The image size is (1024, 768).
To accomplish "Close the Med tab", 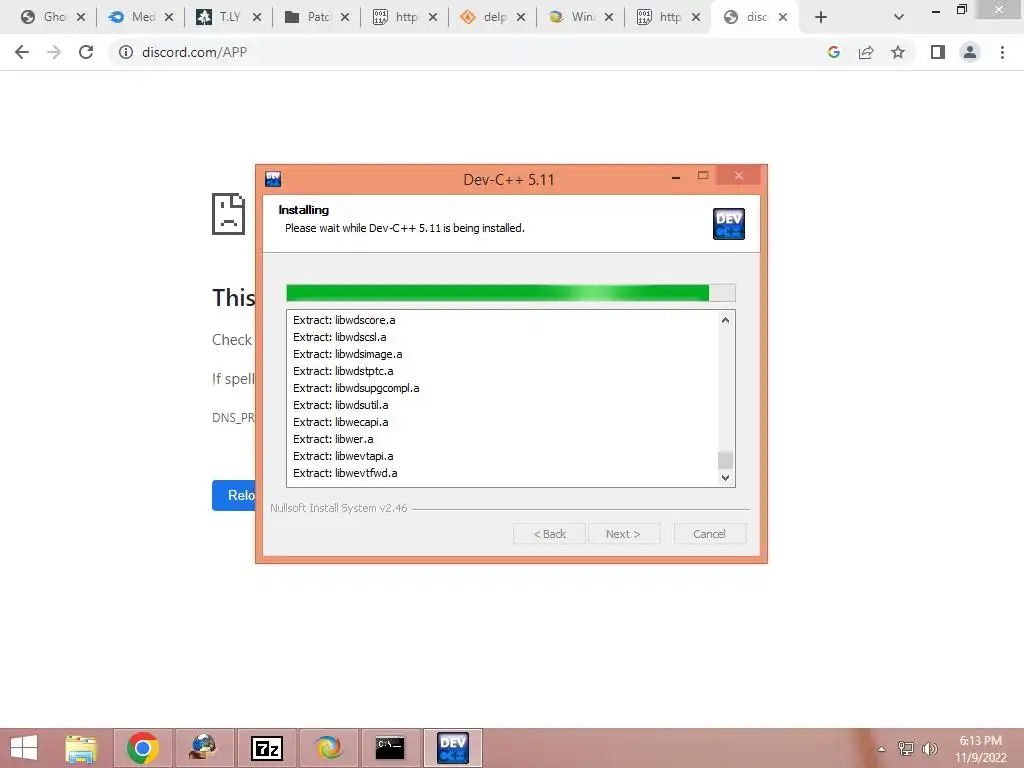I will [x=168, y=17].
